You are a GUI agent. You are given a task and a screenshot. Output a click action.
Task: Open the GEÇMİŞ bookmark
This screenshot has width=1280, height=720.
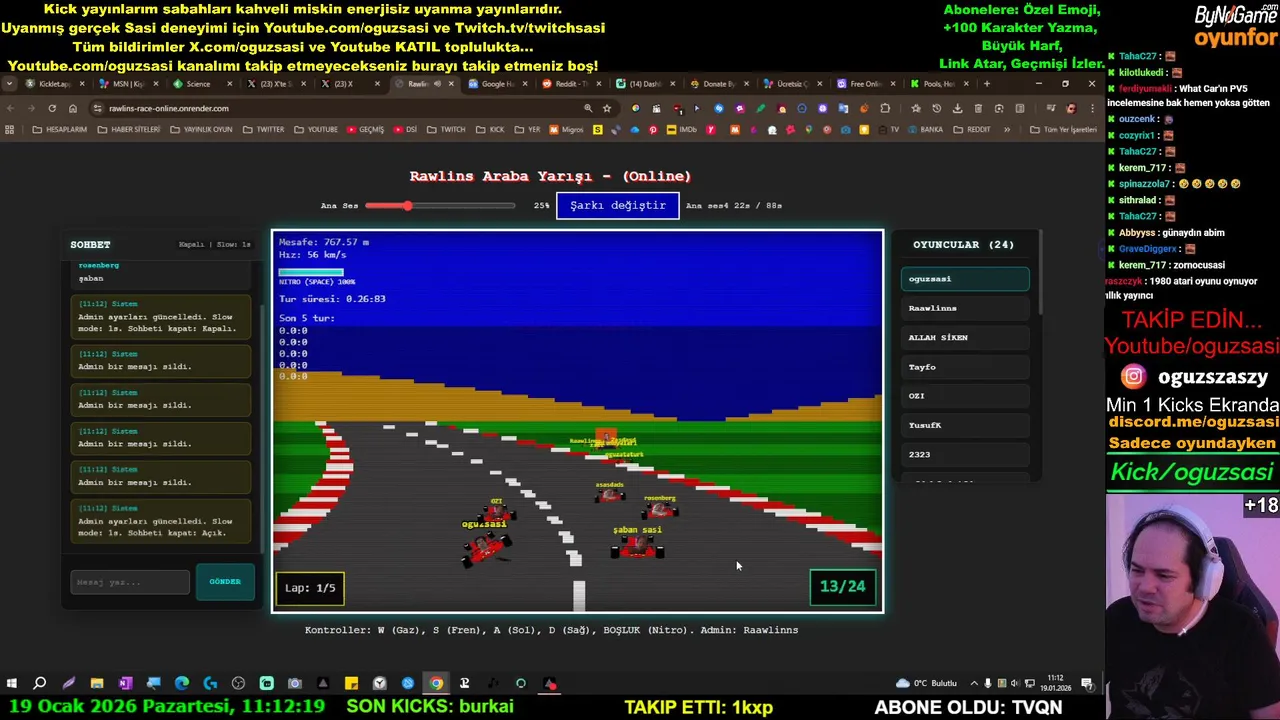pyautogui.click(x=364, y=129)
